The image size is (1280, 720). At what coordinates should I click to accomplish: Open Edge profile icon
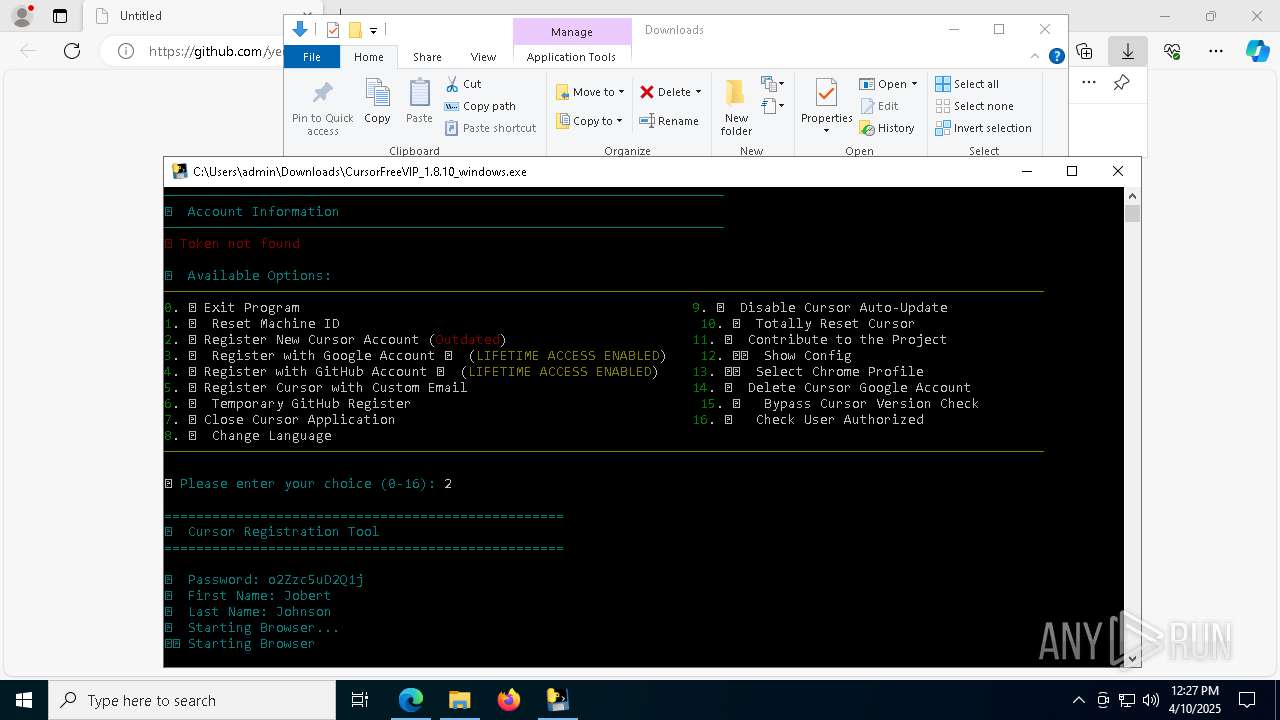click(21, 16)
